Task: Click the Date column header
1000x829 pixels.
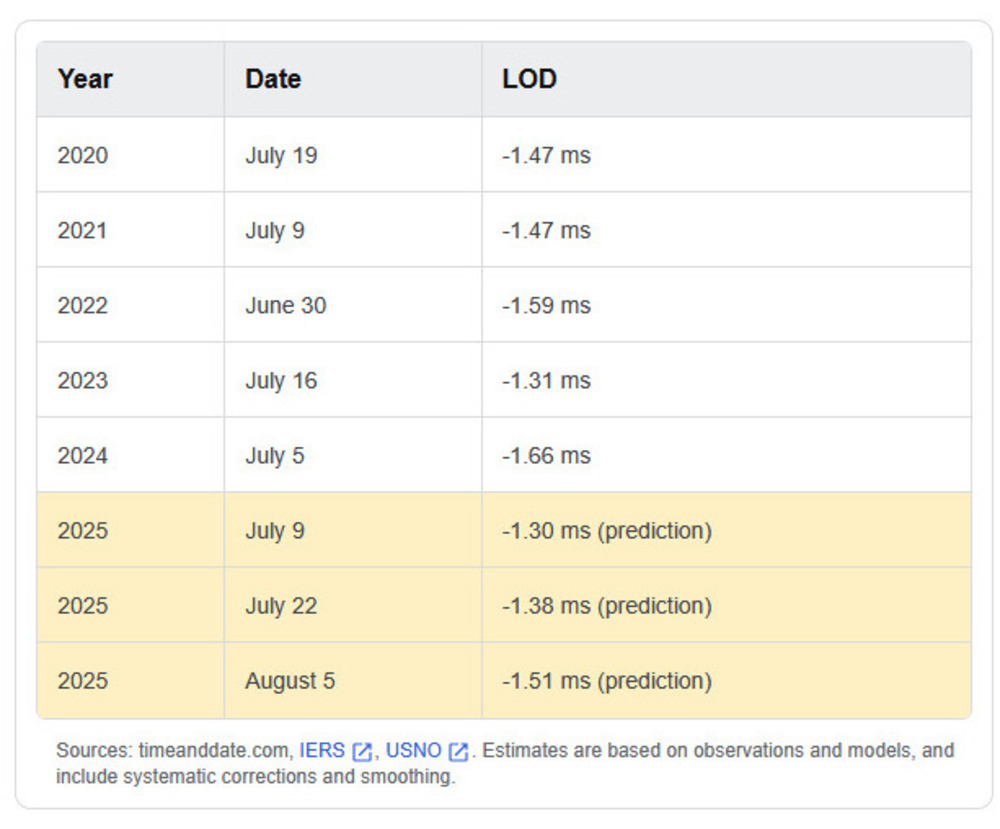Action: [273, 79]
